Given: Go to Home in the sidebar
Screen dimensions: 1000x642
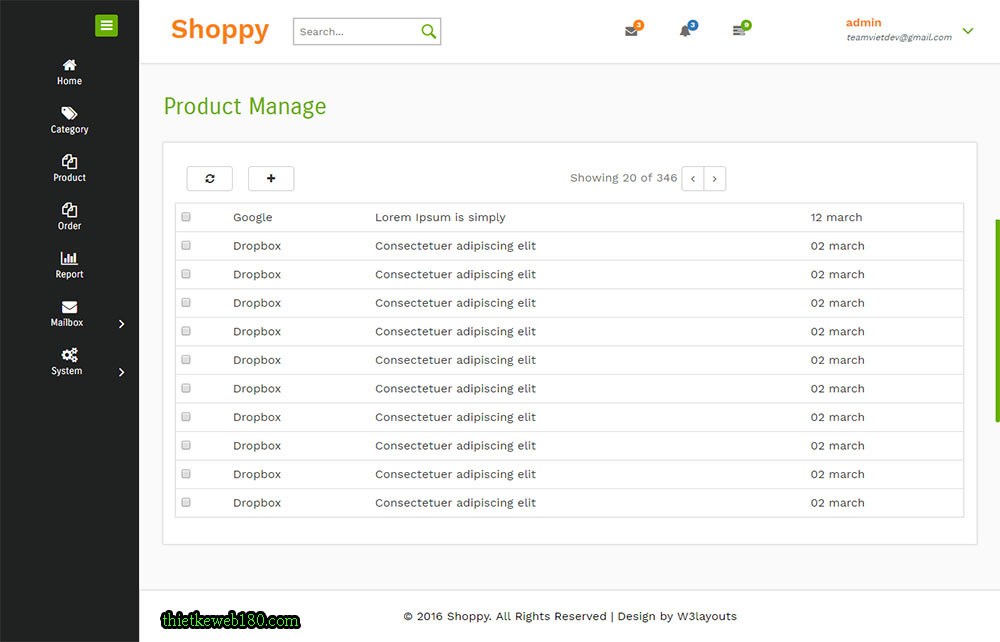Looking at the screenshot, I should pos(69,72).
